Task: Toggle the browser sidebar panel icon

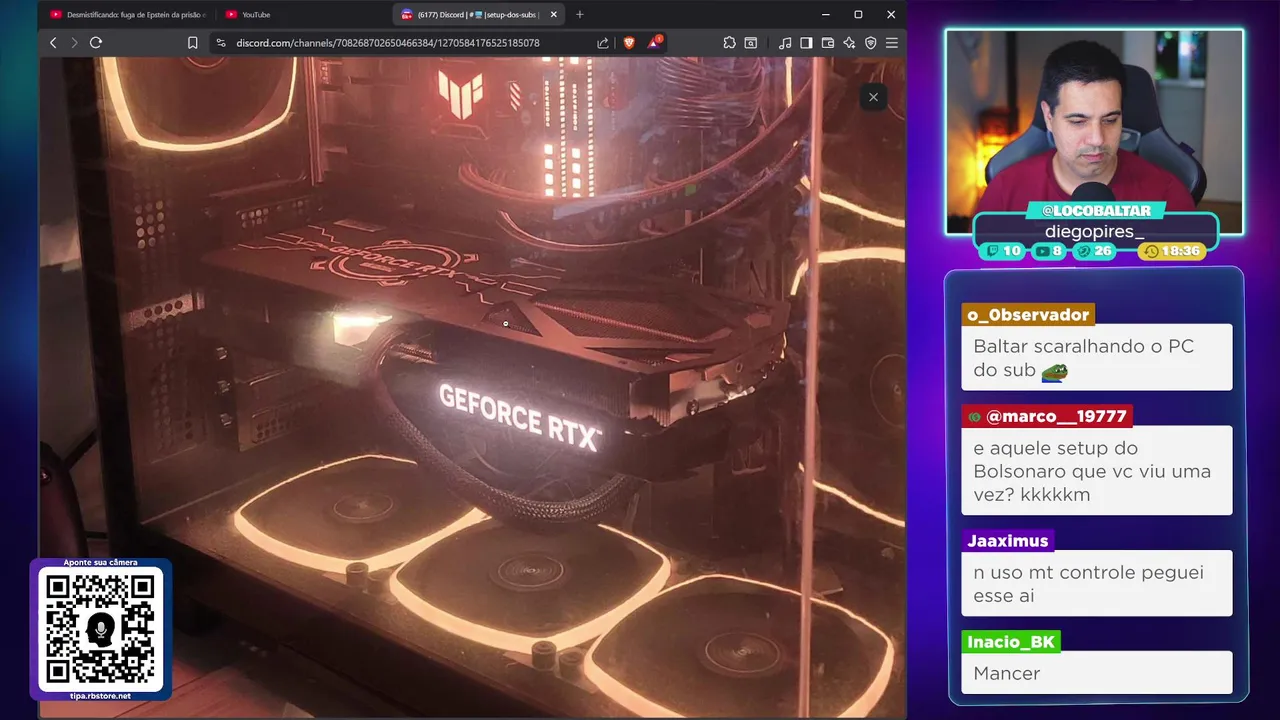Action: click(x=806, y=43)
